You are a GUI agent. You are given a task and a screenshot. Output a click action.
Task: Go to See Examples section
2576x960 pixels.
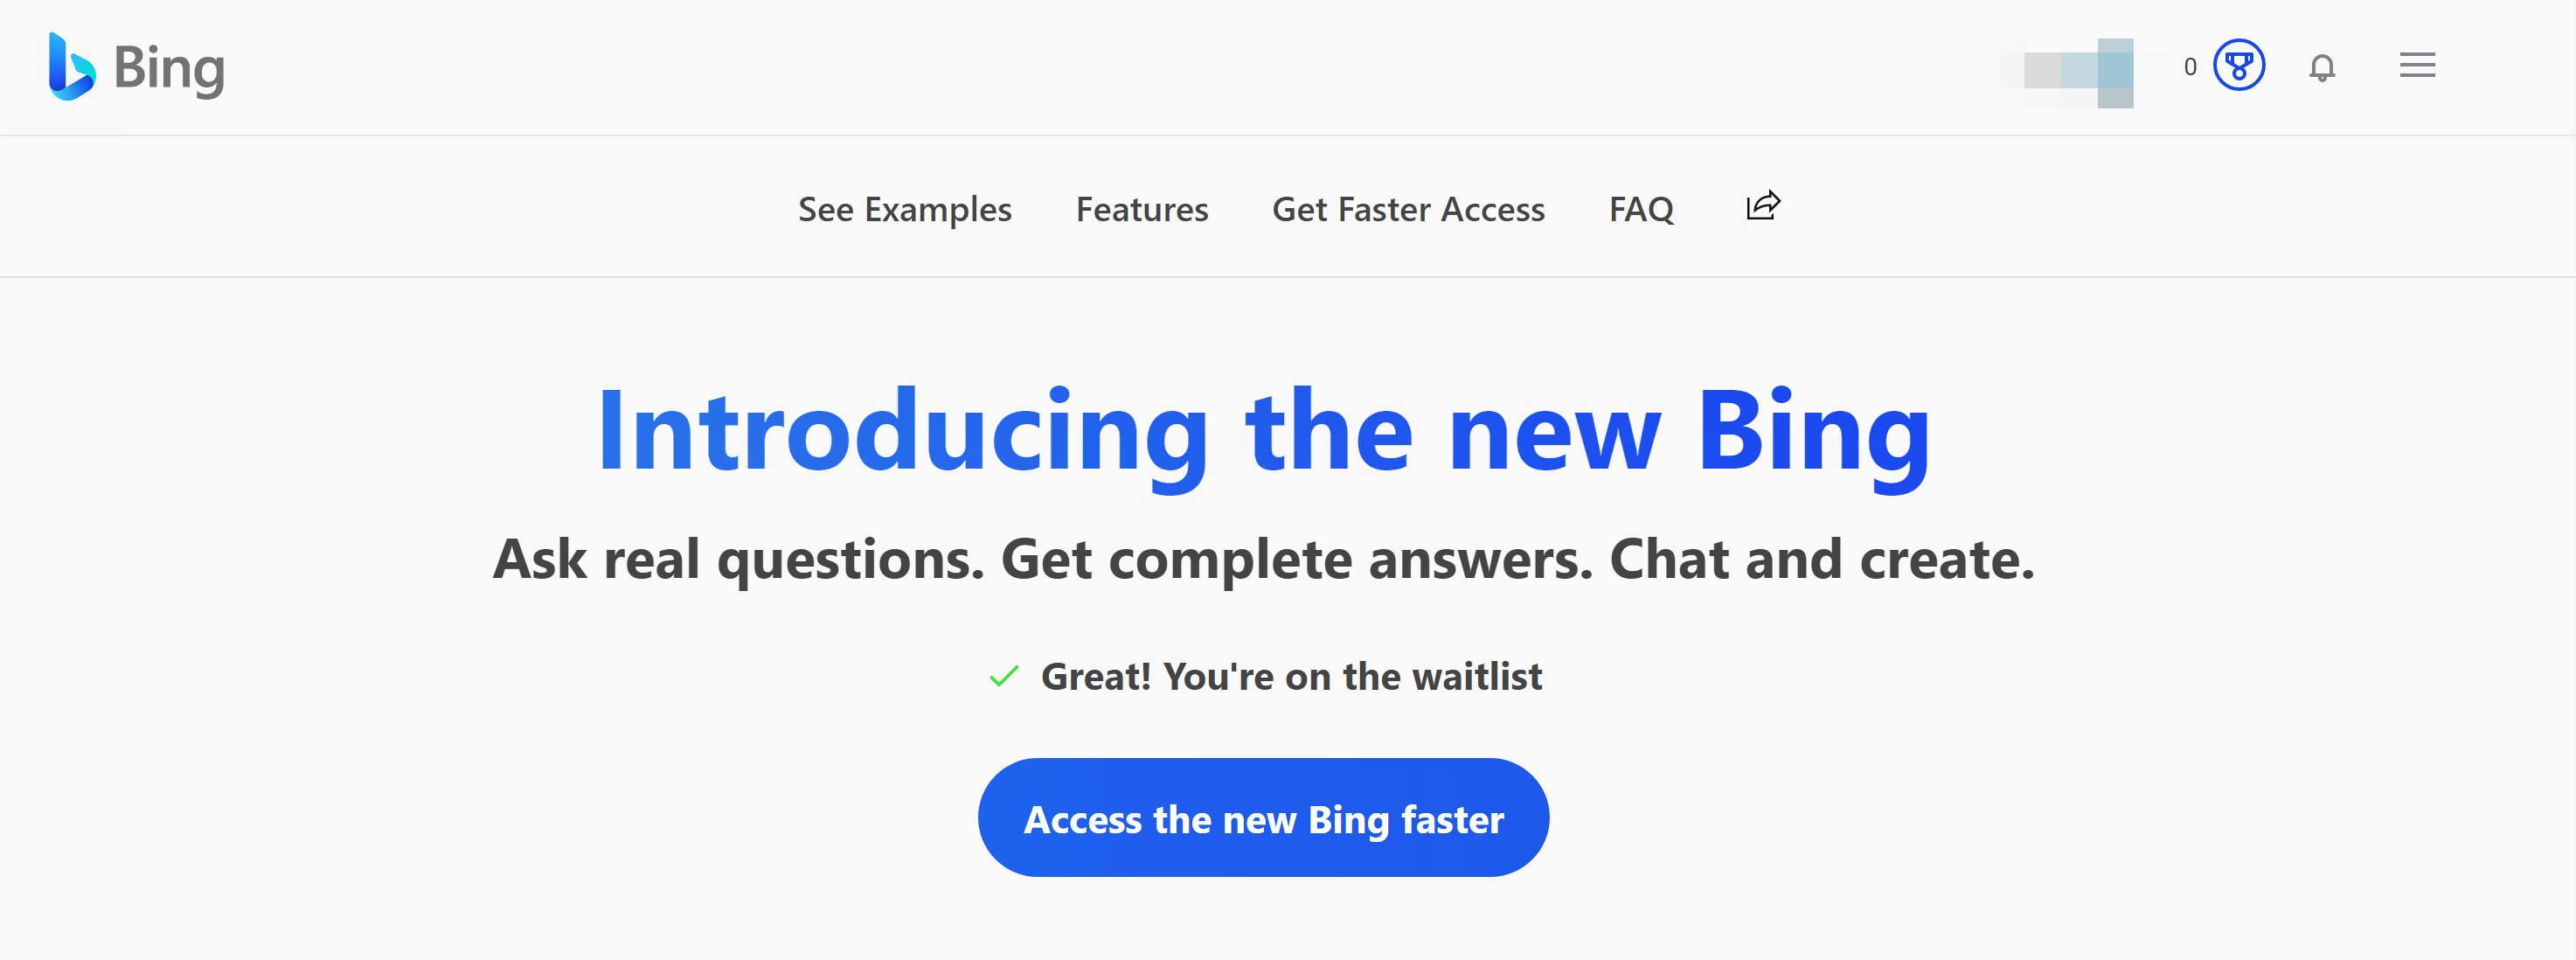point(904,209)
